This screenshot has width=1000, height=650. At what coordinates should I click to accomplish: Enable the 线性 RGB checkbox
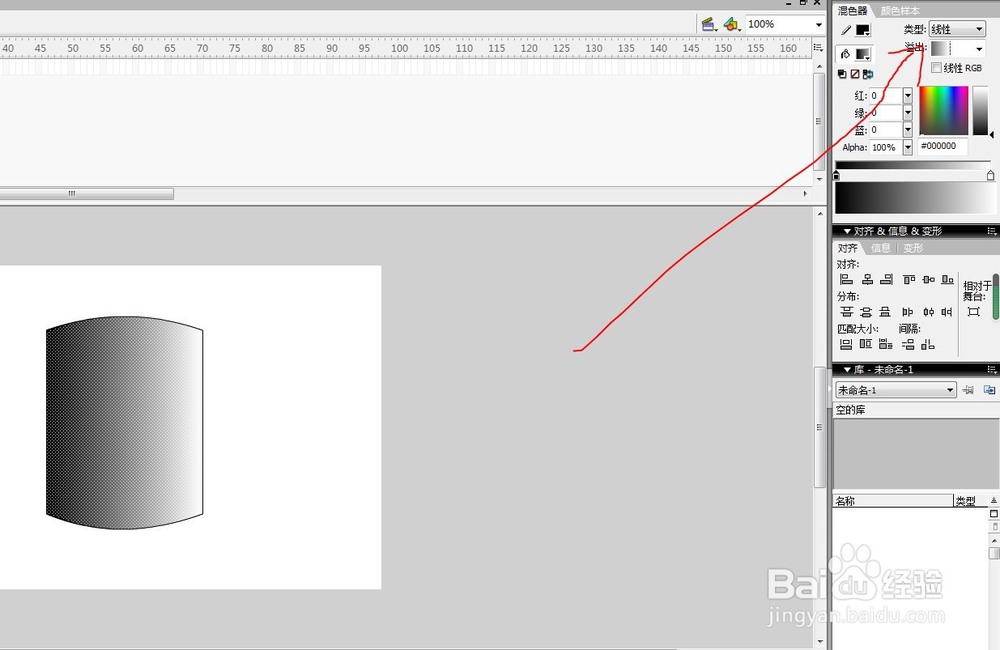936,68
